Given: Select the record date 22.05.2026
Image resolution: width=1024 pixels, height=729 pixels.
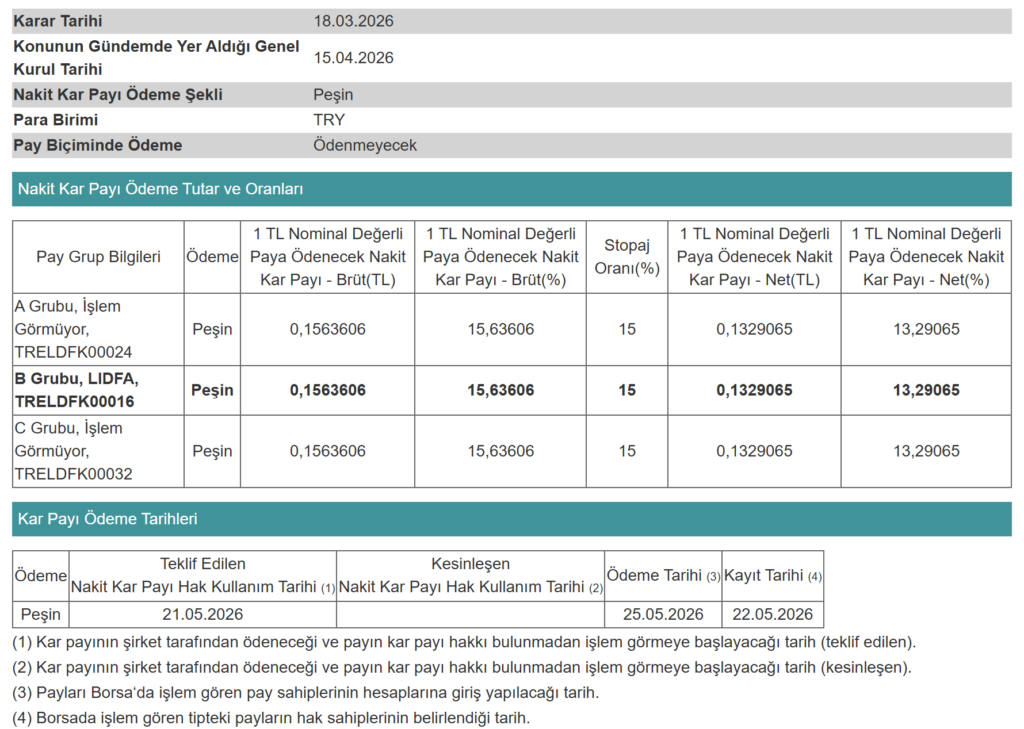Looking at the screenshot, I should tap(772, 614).
